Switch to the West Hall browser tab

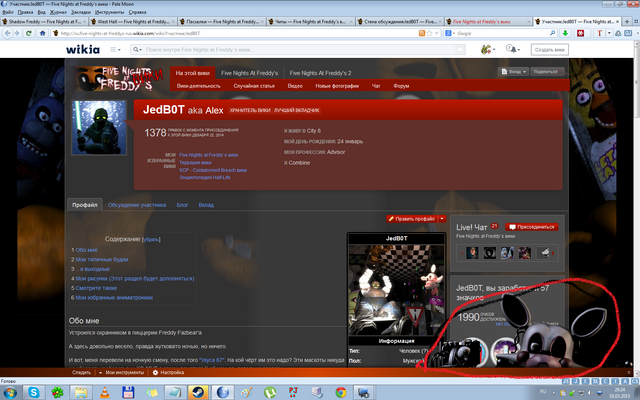133,21
